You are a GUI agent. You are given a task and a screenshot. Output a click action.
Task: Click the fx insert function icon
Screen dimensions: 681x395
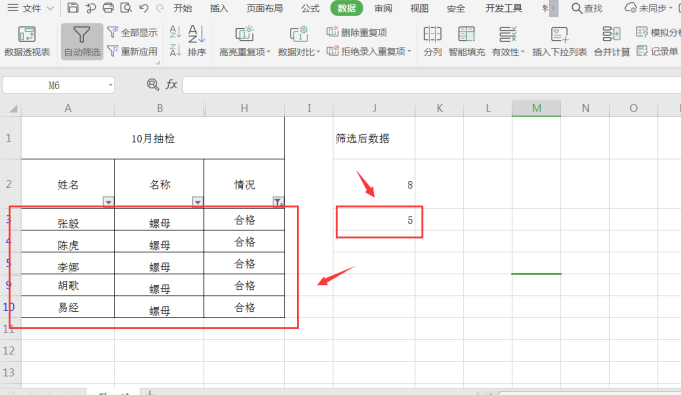(172, 84)
